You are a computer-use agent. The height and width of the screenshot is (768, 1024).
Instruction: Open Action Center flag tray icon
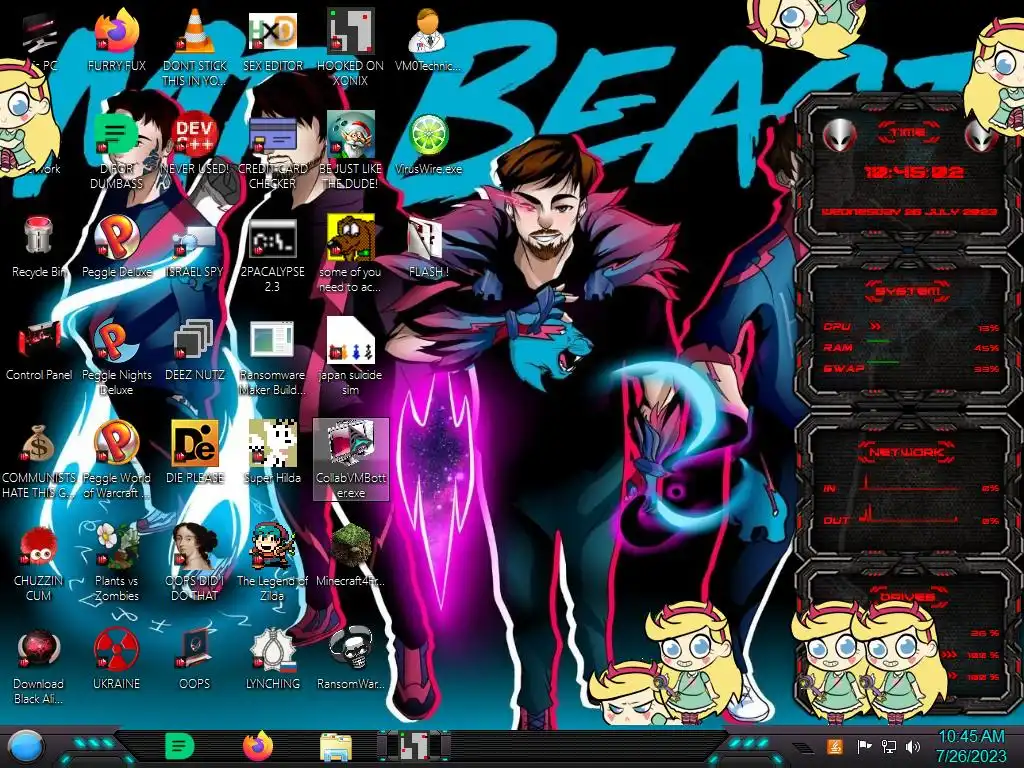coord(864,746)
